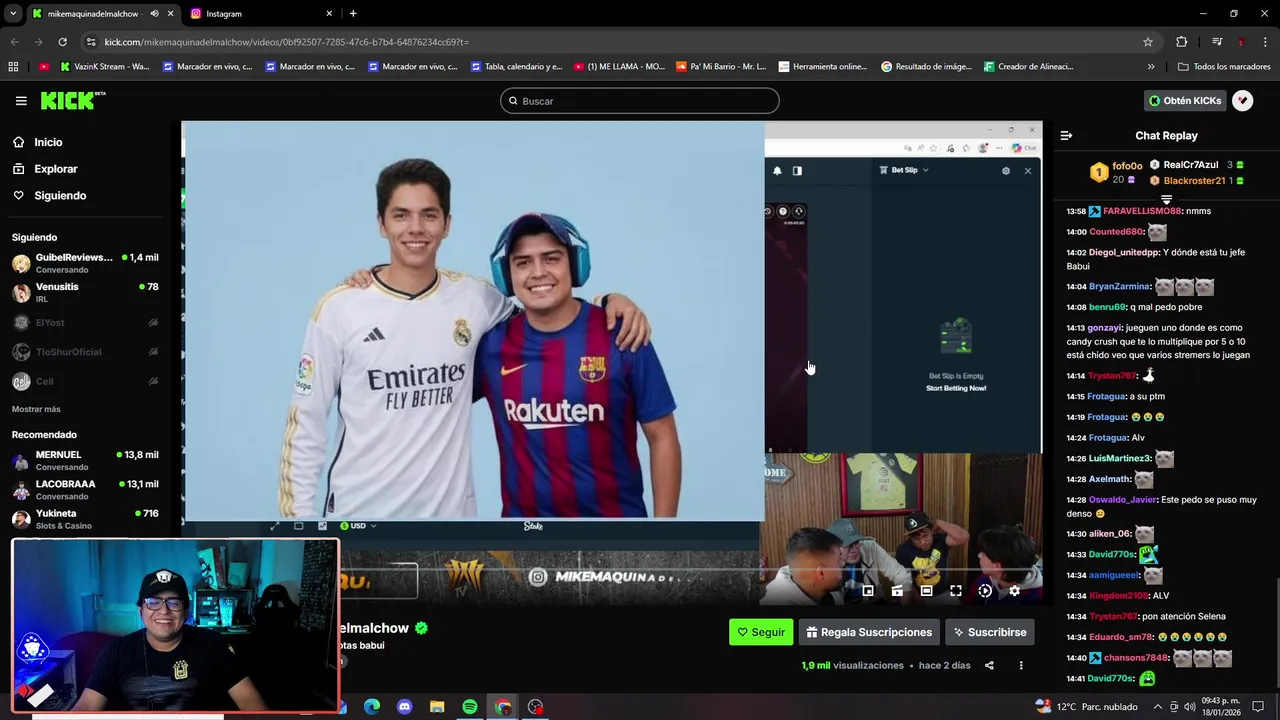Open Chrome extensions puzzle icon
The height and width of the screenshot is (720, 1280).
click(1182, 42)
